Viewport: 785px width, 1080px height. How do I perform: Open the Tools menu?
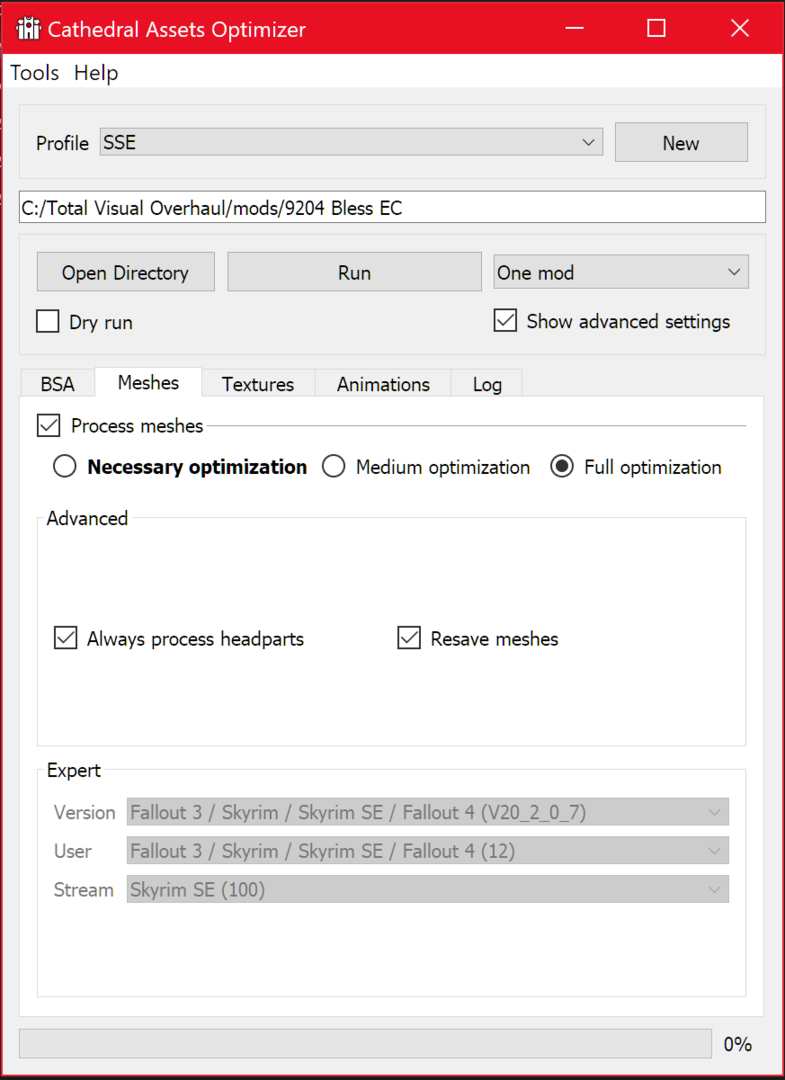[x=34, y=72]
